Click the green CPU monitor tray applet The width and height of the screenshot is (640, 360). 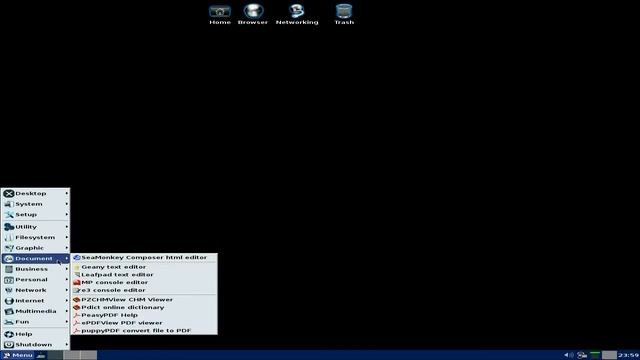(x=595, y=355)
